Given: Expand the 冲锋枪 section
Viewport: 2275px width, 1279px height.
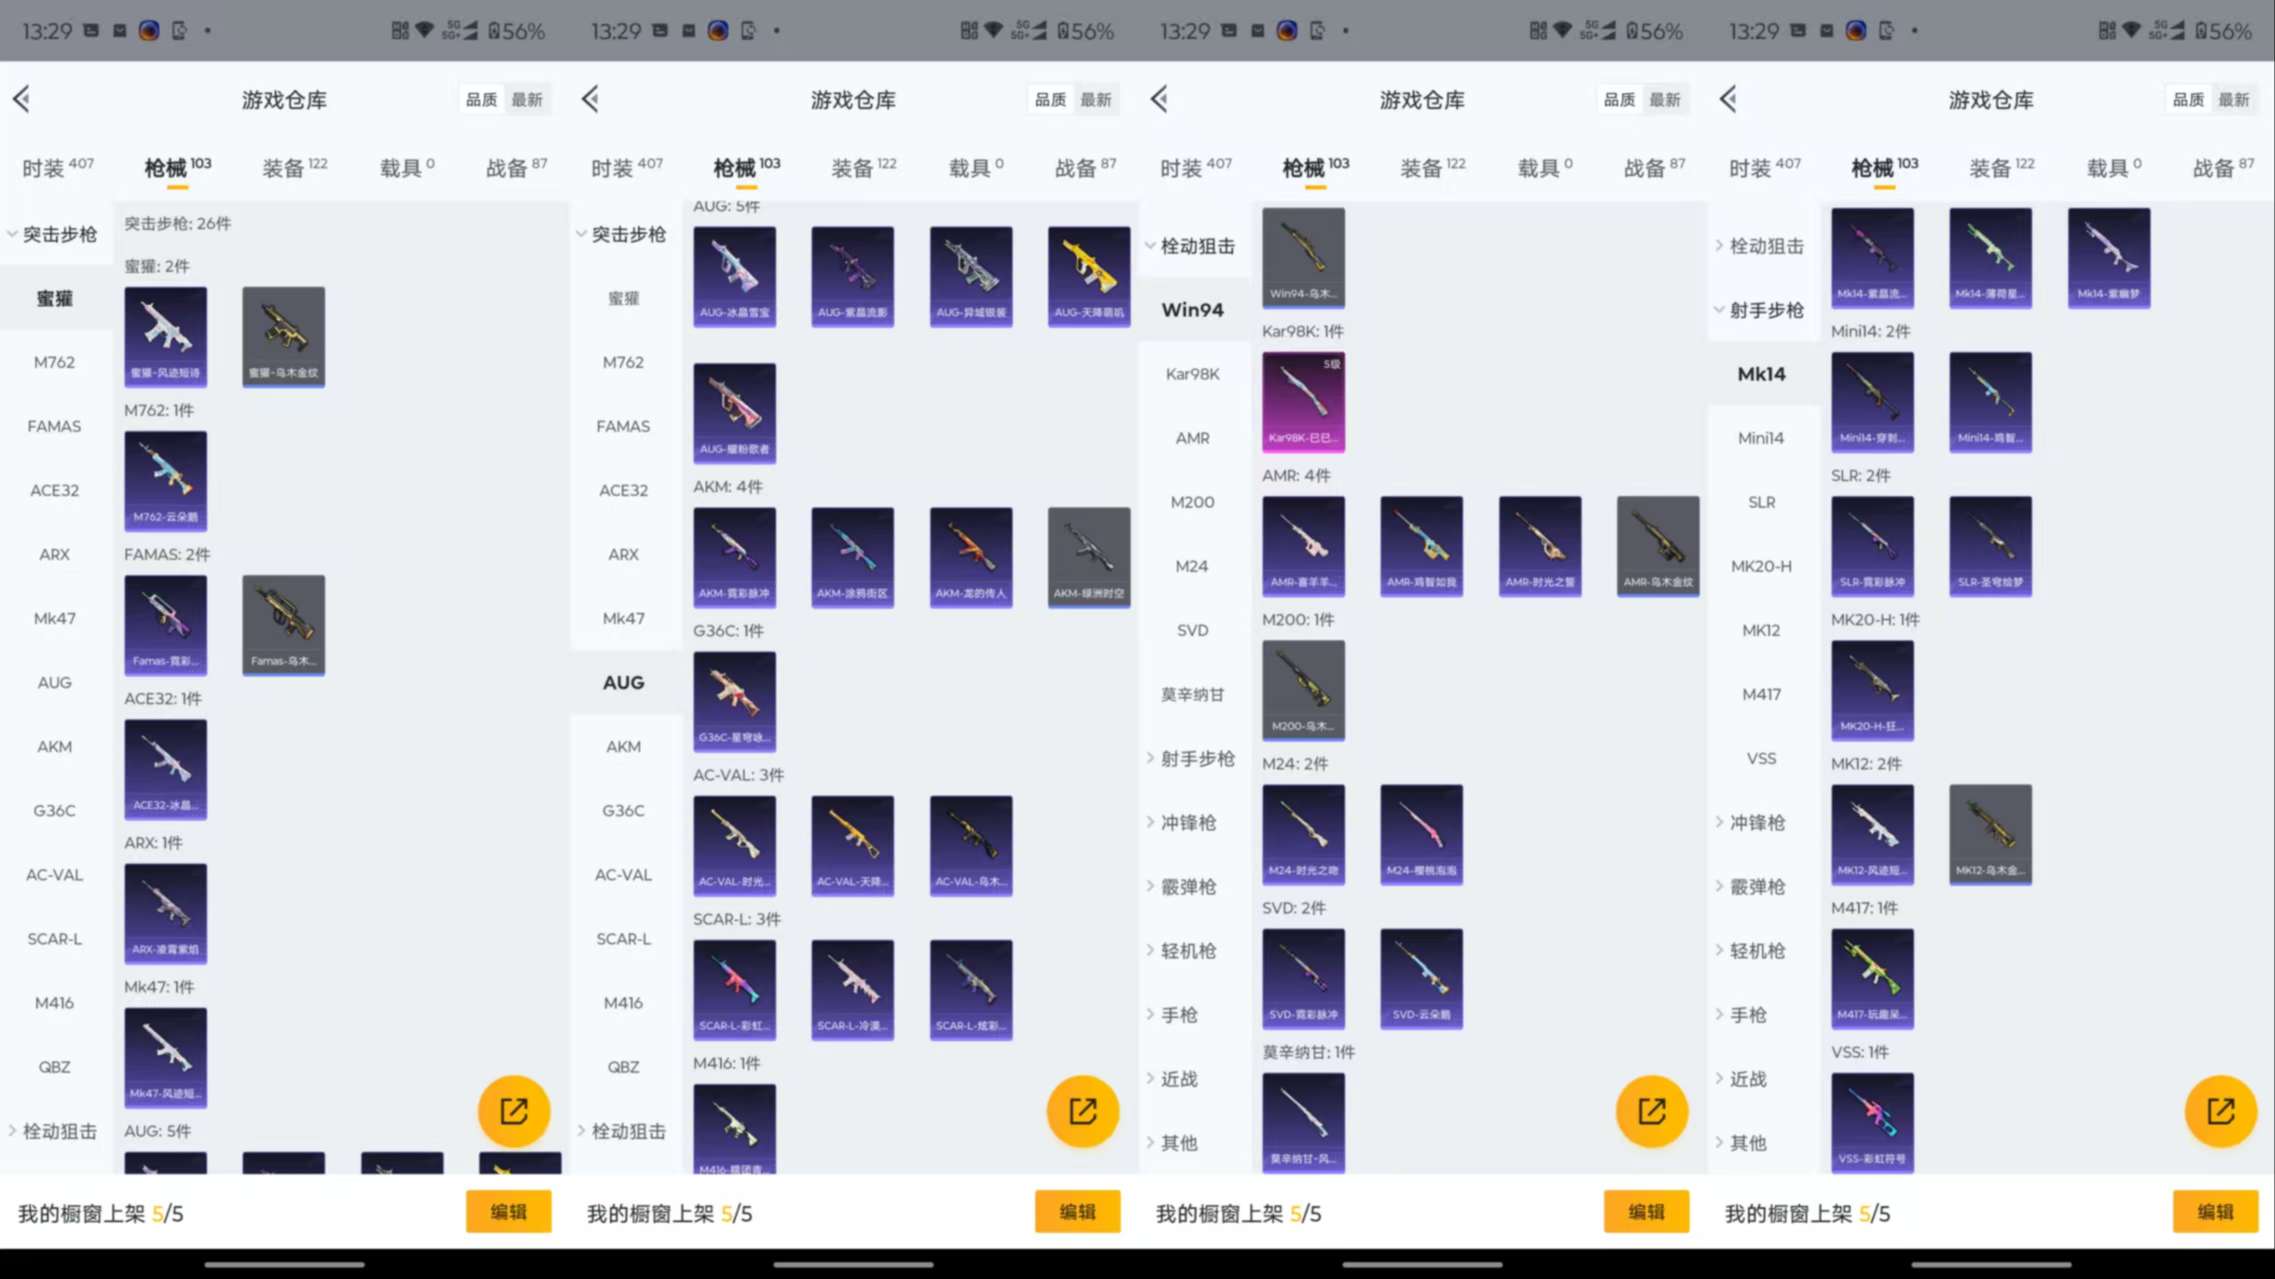Looking at the screenshot, I should [x=1190, y=822].
